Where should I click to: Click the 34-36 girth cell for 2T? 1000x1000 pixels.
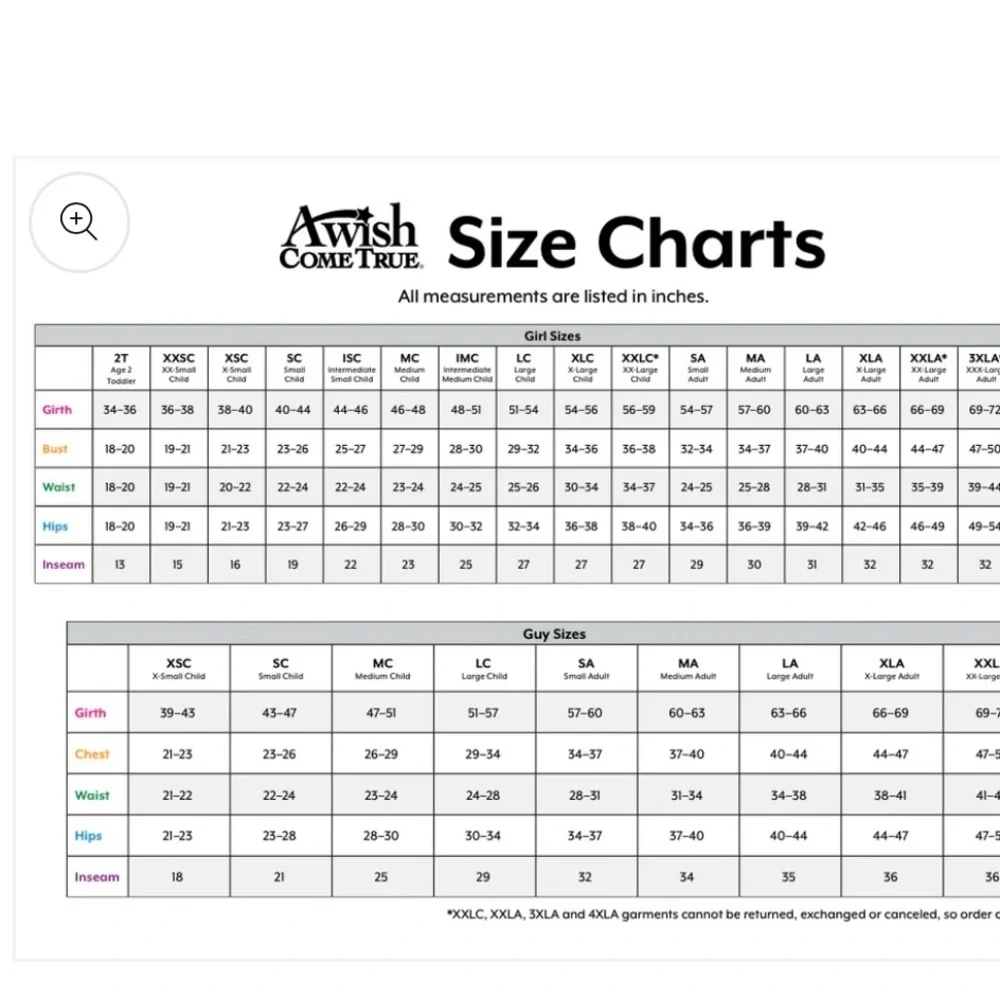120,409
